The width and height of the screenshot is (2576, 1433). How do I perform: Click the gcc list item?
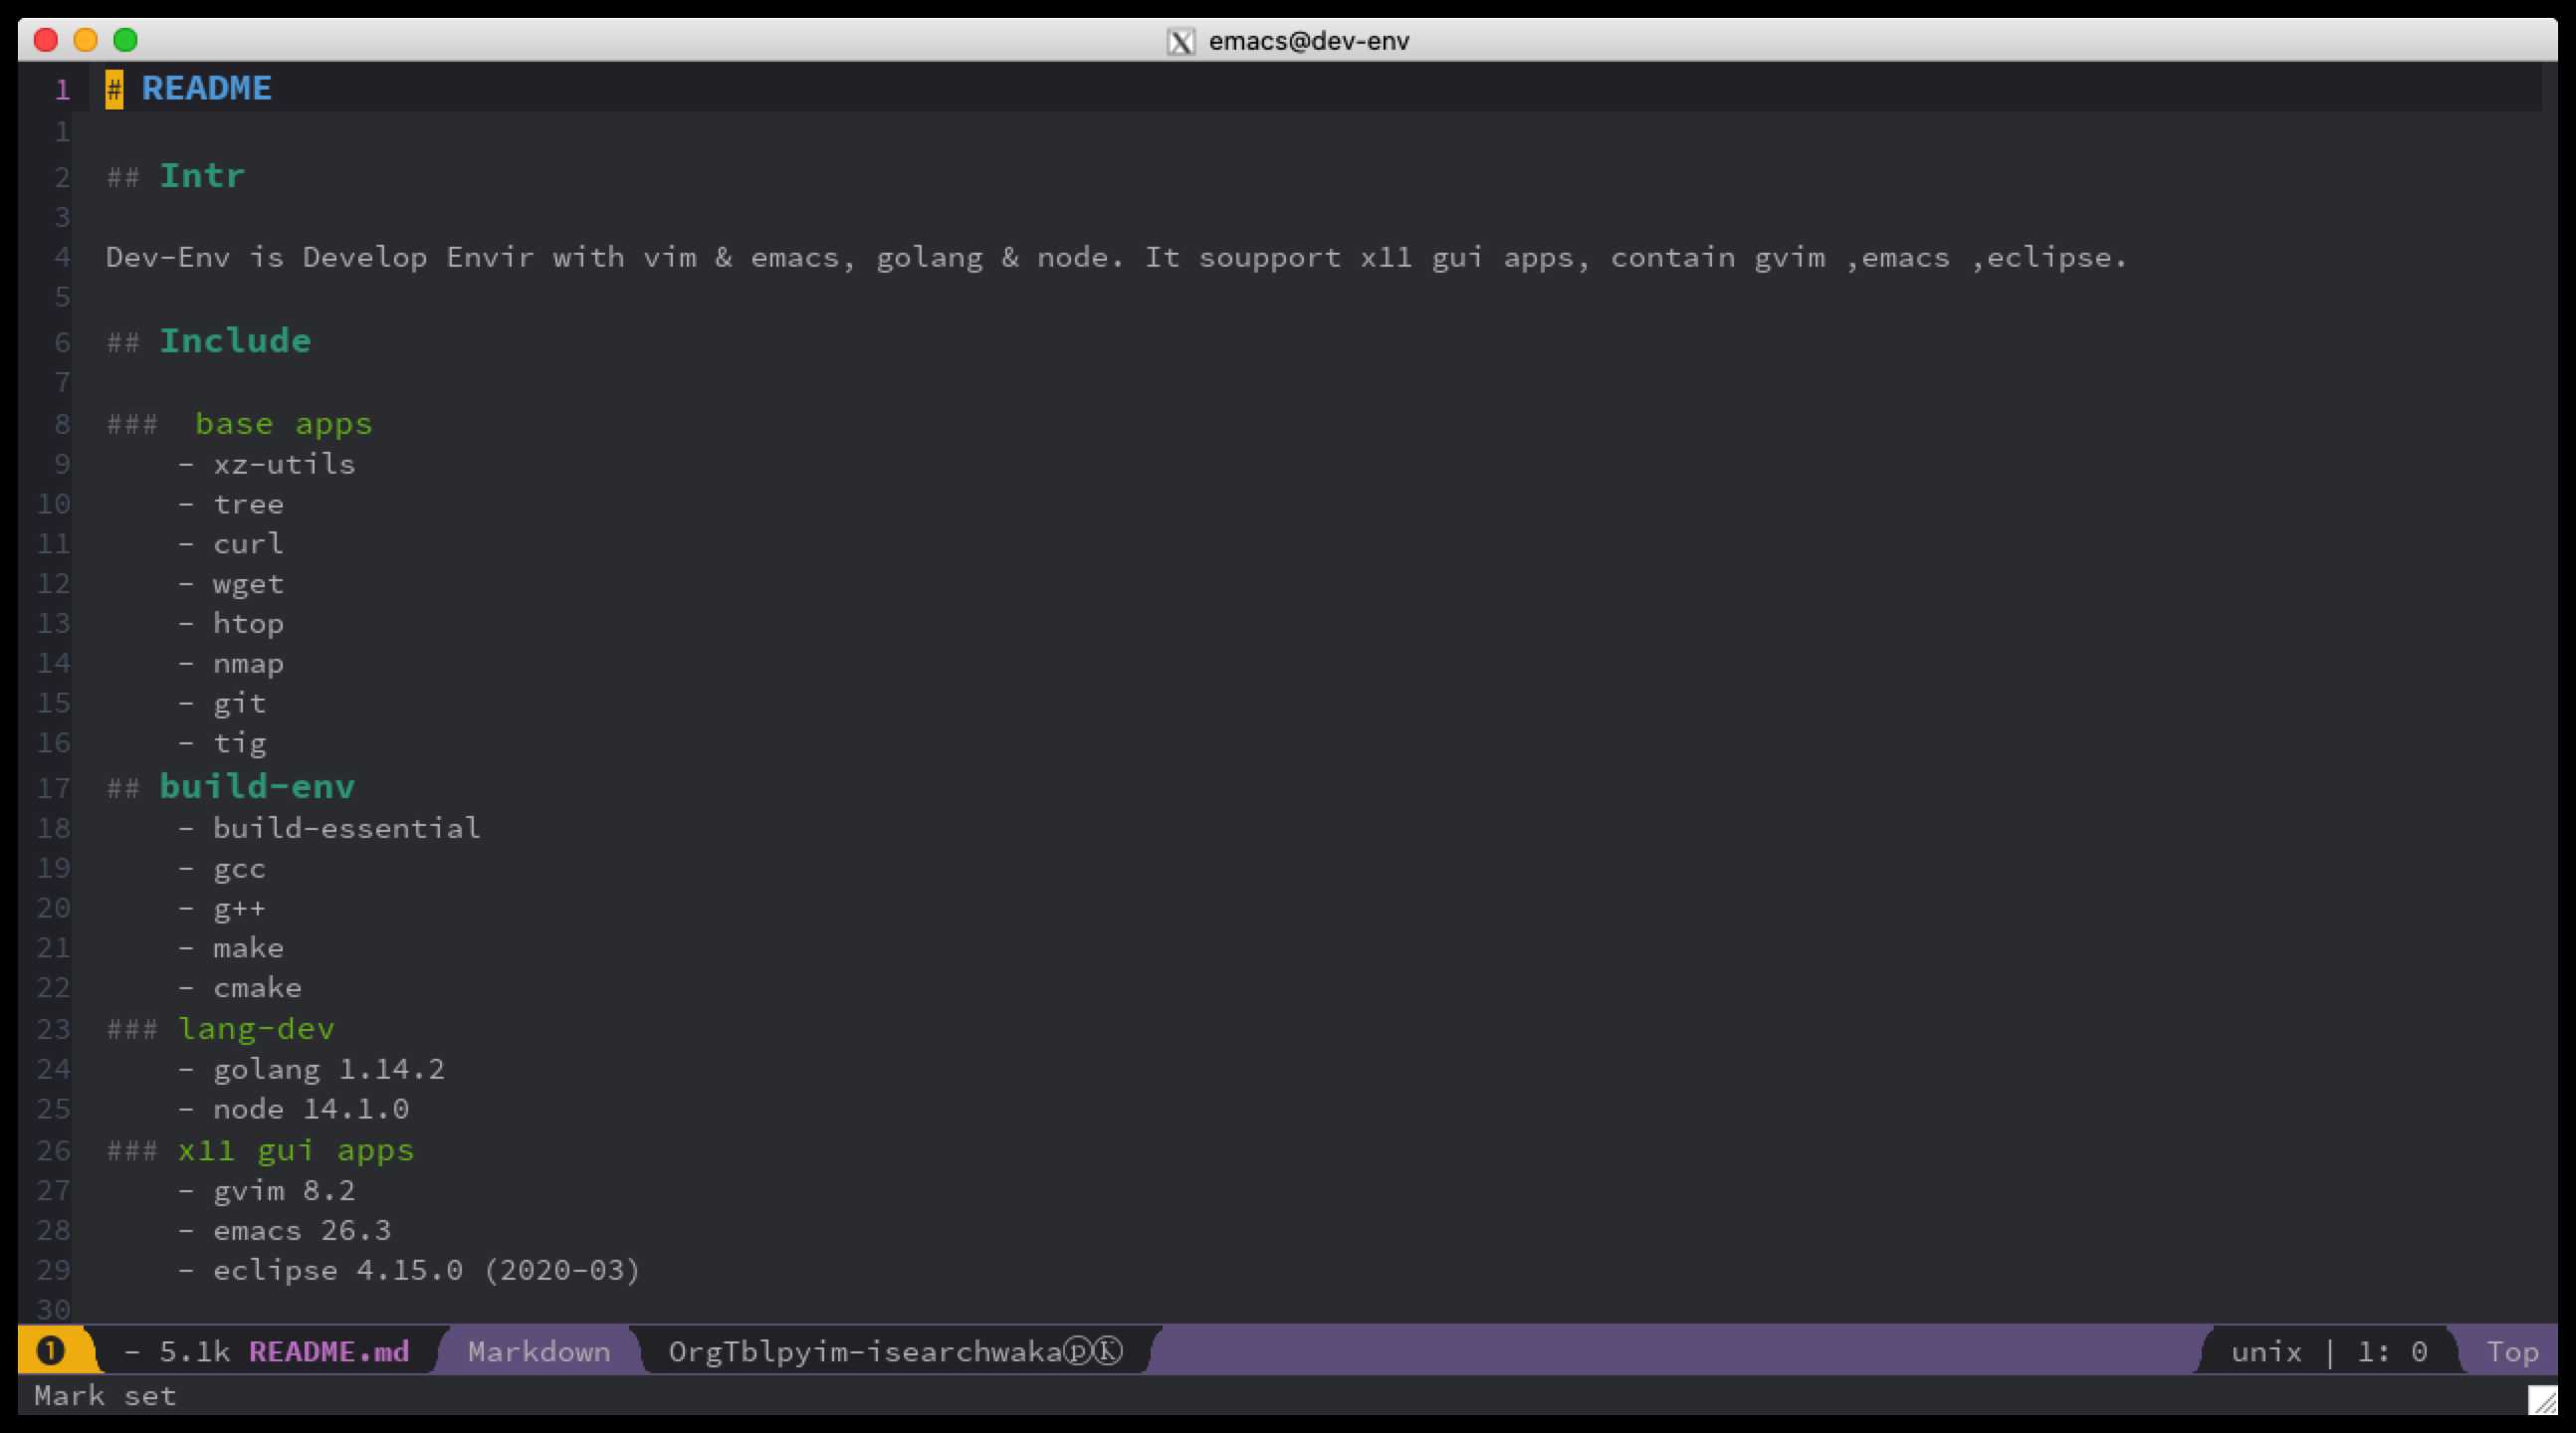click(239, 869)
